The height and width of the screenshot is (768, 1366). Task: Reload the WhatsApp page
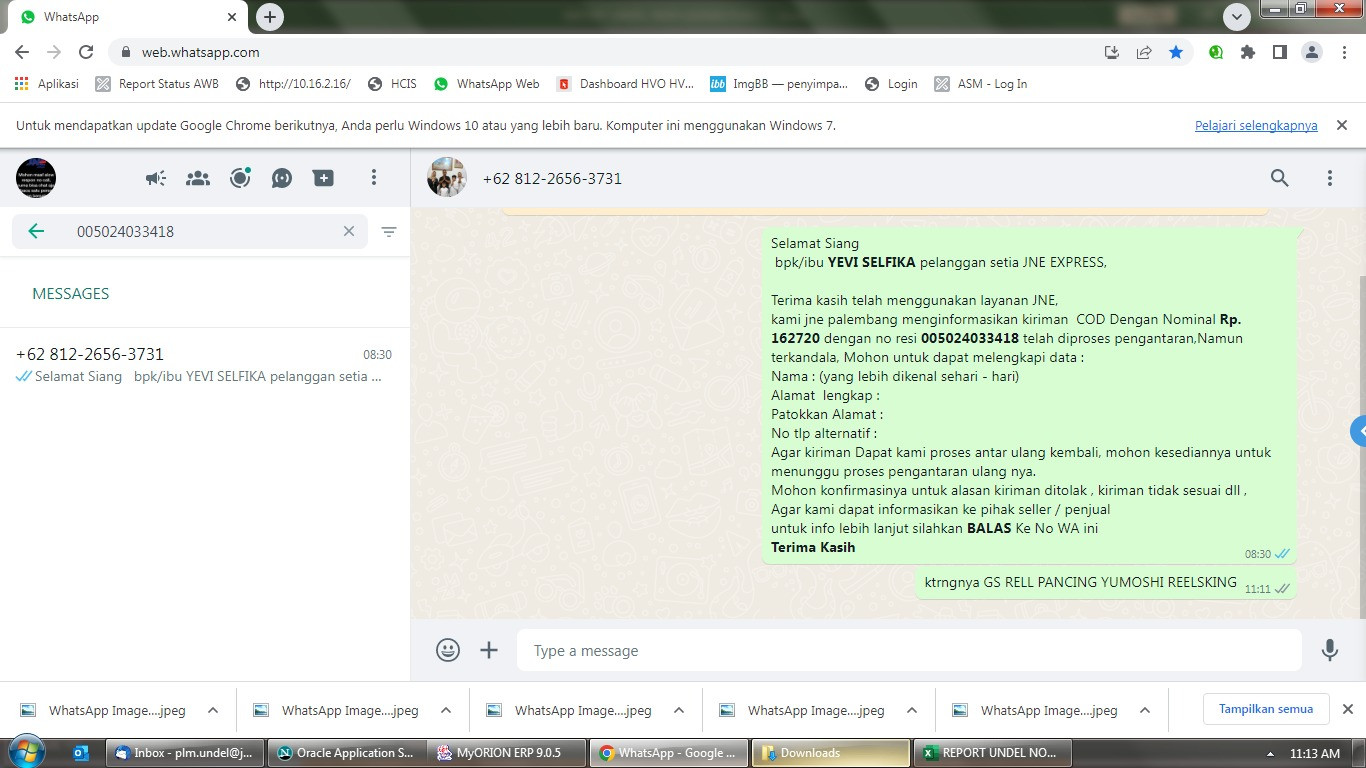(x=86, y=52)
